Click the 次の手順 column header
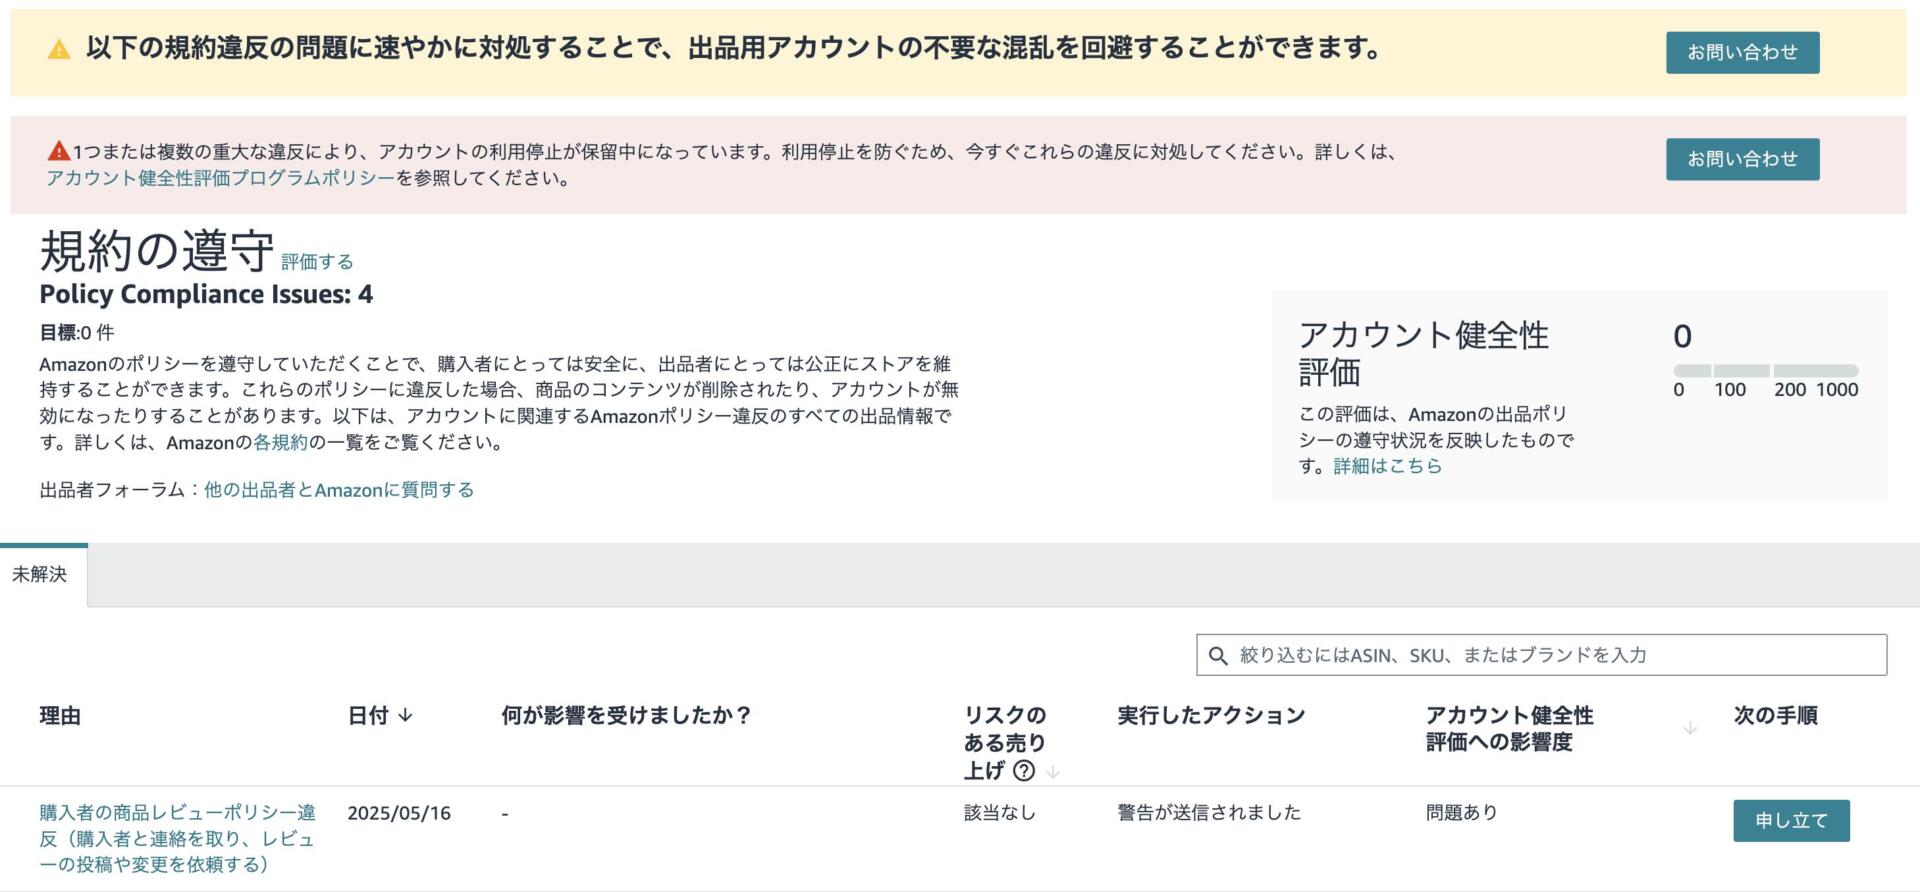The height and width of the screenshot is (892, 1920). pos(1775,716)
